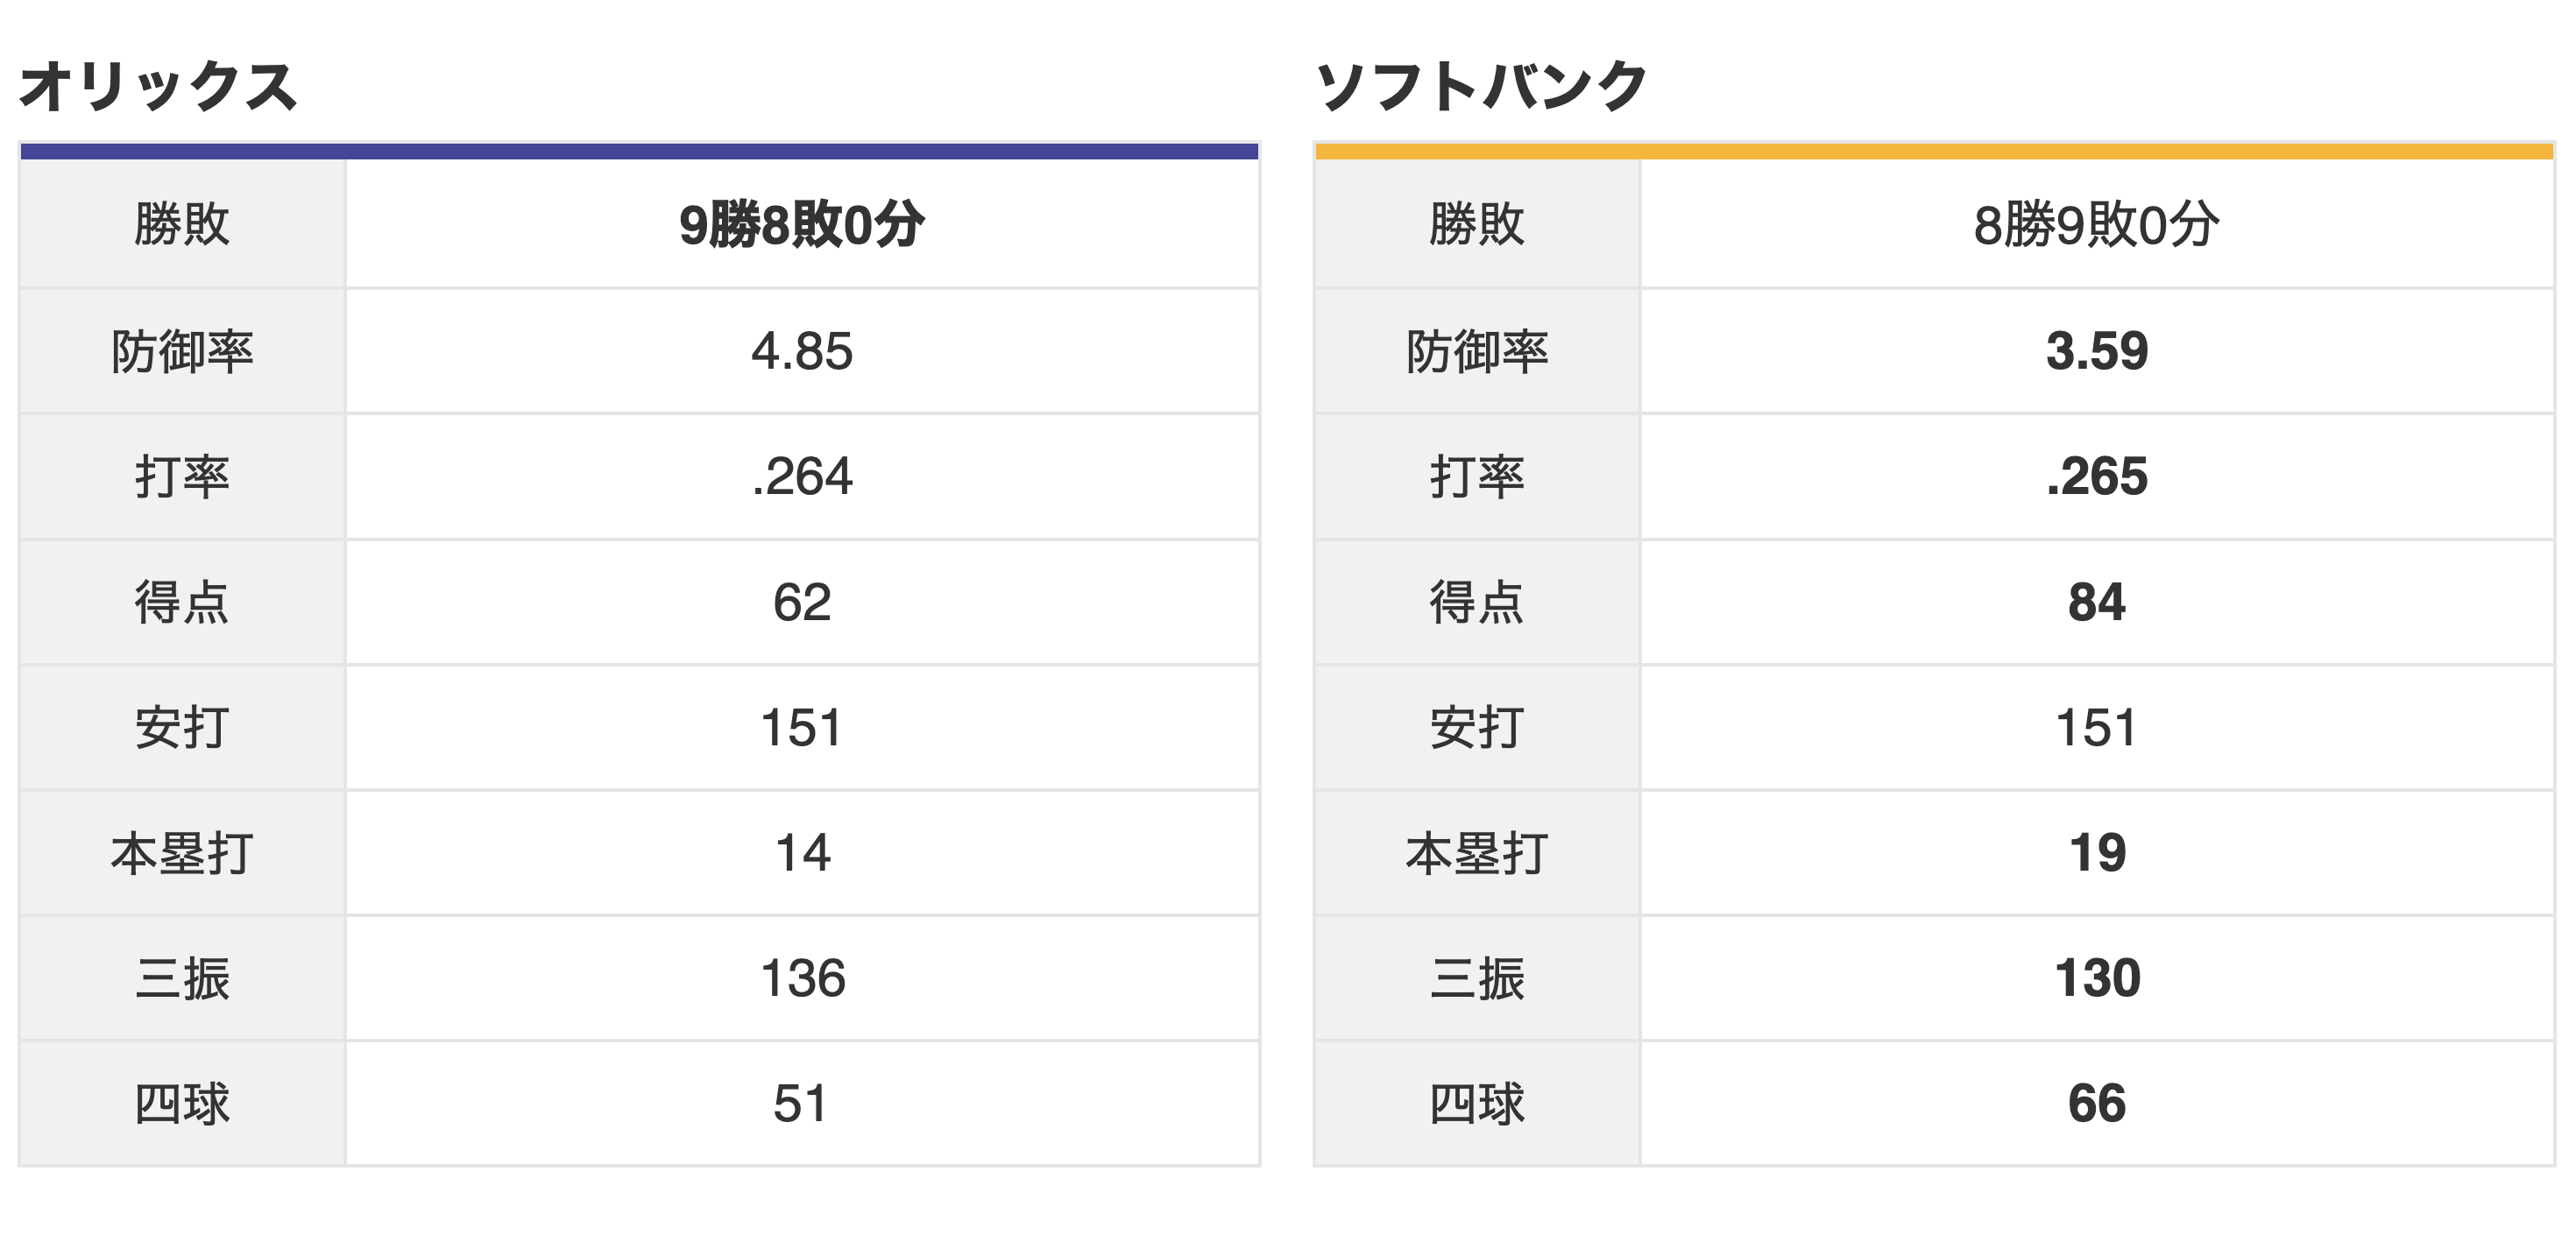Screen dimensions: 2576x1235
Task: Select SoftBank record 8勝9敗0分
Action: click(x=2097, y=224)
